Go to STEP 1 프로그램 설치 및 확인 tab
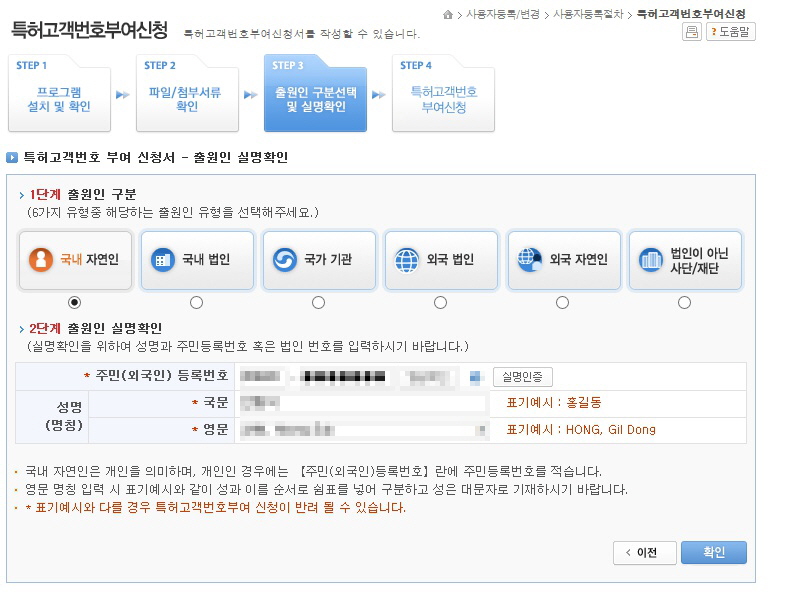Image resolution: width=788 pixels, height=602 pixels. coord(59,93)
